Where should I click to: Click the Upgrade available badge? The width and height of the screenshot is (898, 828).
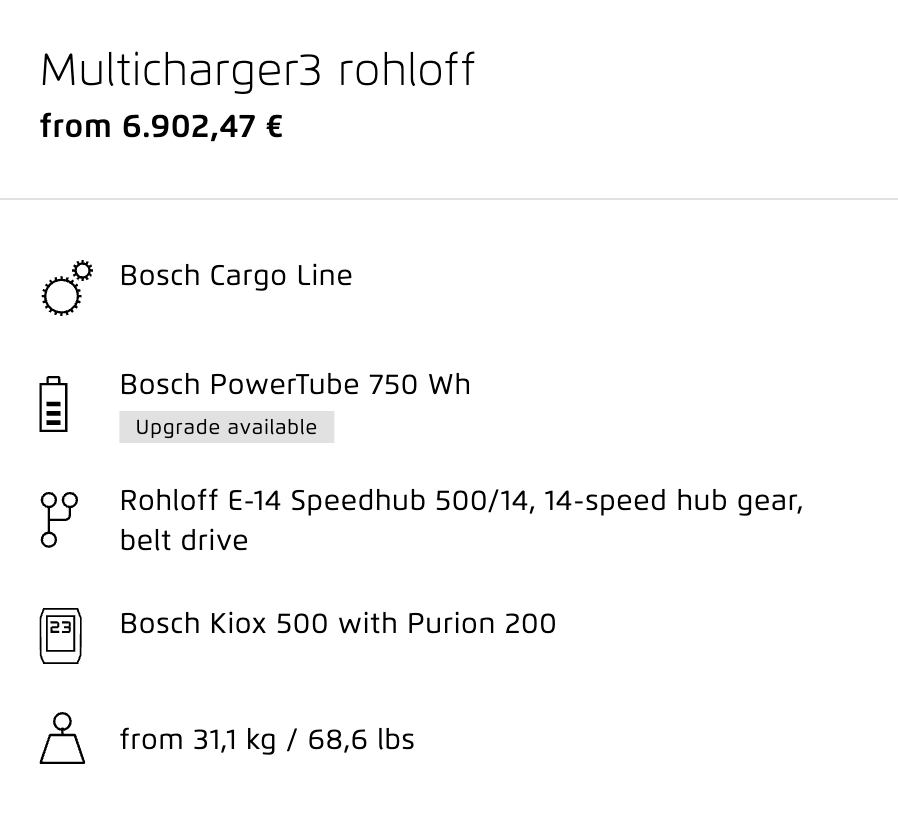point(227,427)
